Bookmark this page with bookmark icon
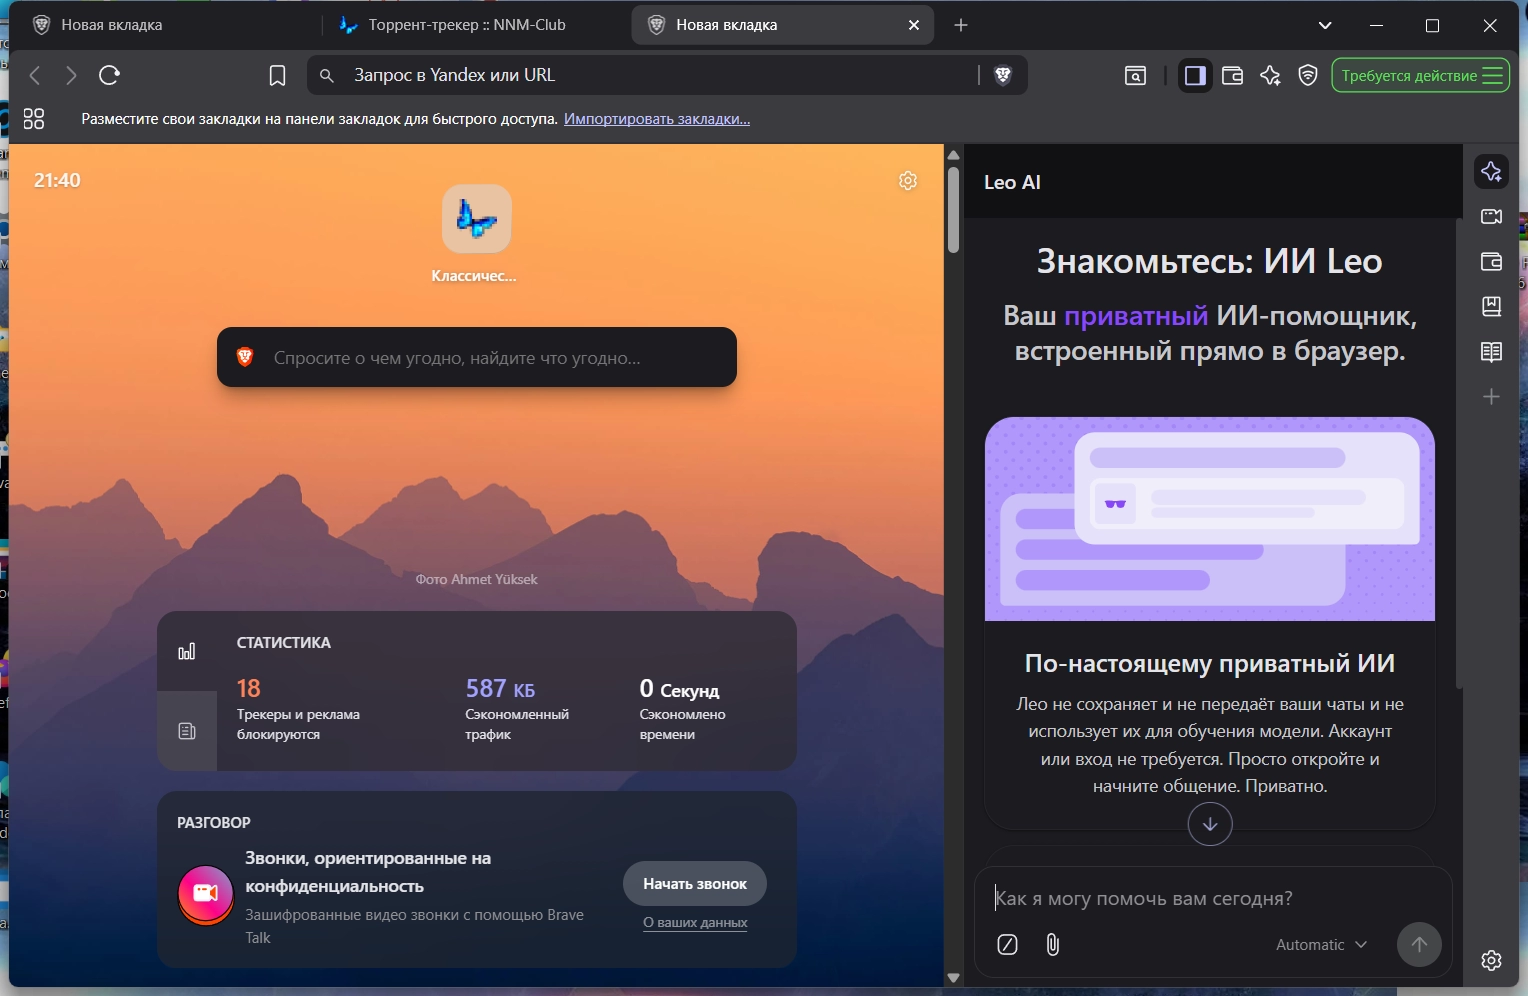This screenshot has height=996, width=1528. pos(278,75)
